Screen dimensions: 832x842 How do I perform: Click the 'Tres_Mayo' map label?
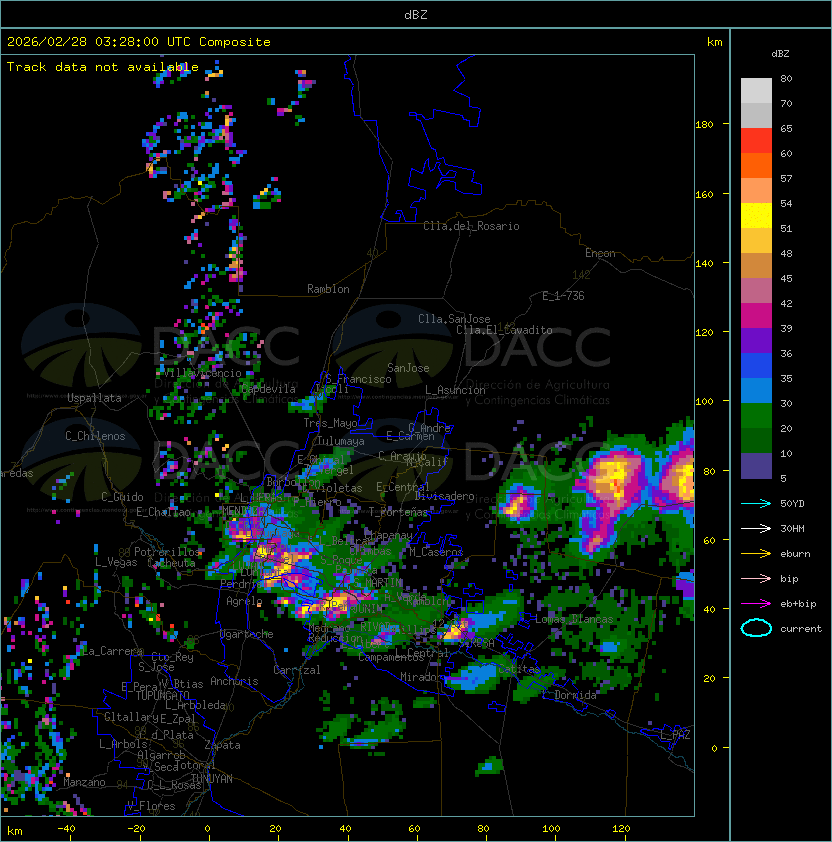[330, 423]
